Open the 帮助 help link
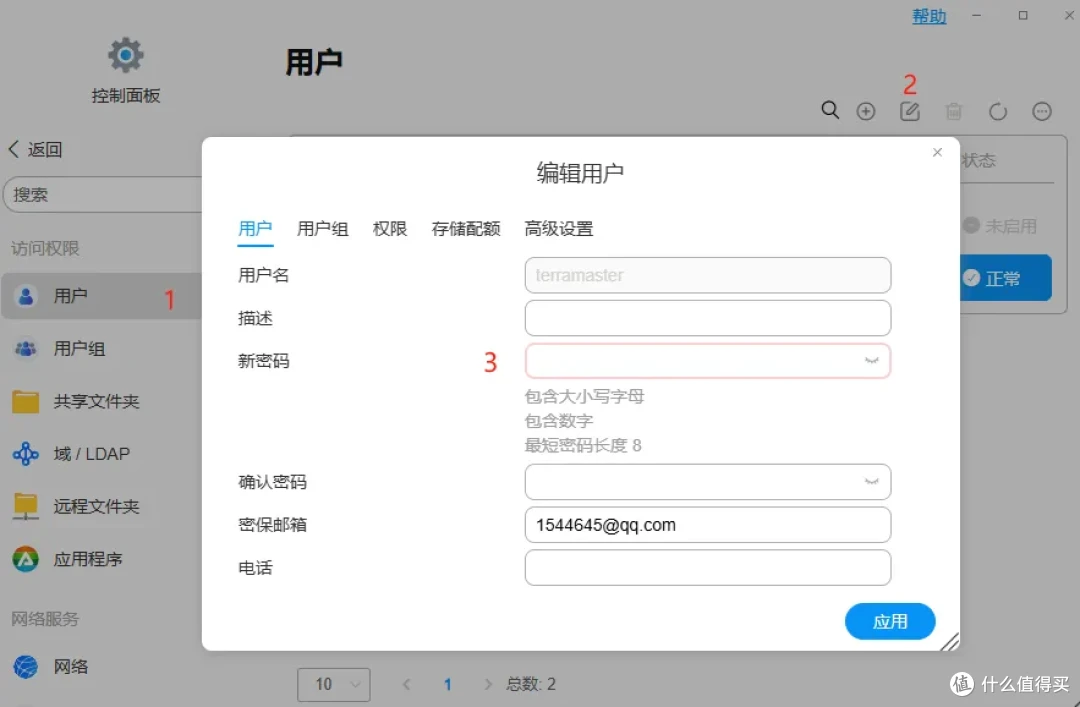This screenshot has height=707, width=1080. tap(929, 16)
